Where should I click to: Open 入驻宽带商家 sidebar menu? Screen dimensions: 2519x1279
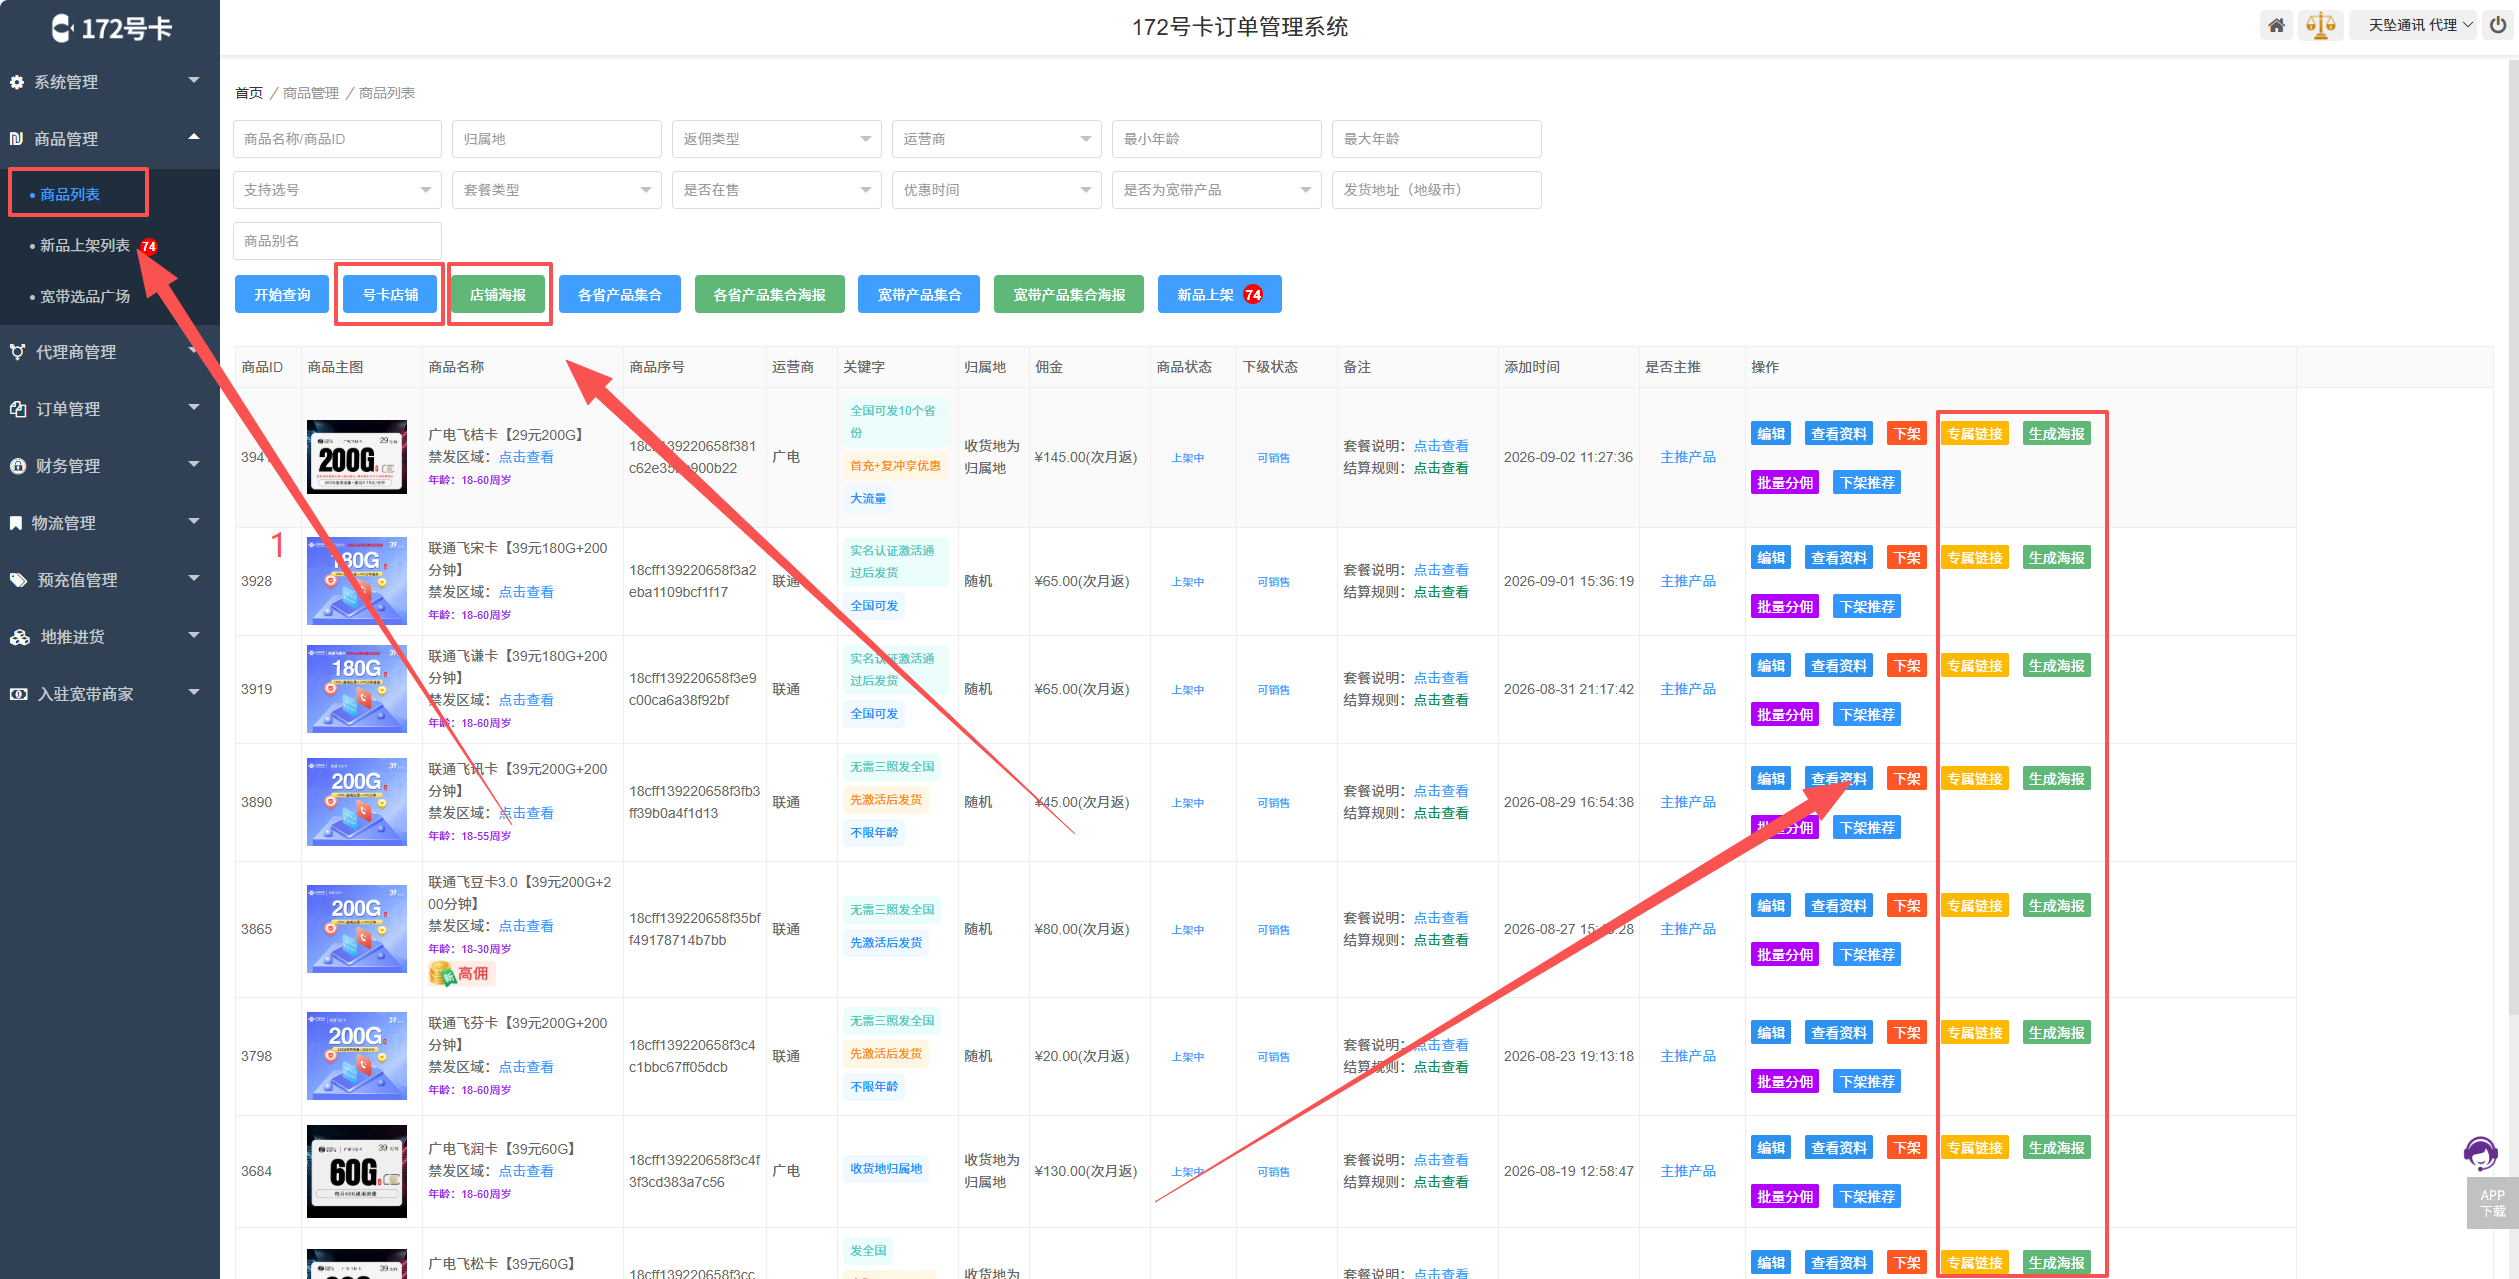[x=110, y=694]
